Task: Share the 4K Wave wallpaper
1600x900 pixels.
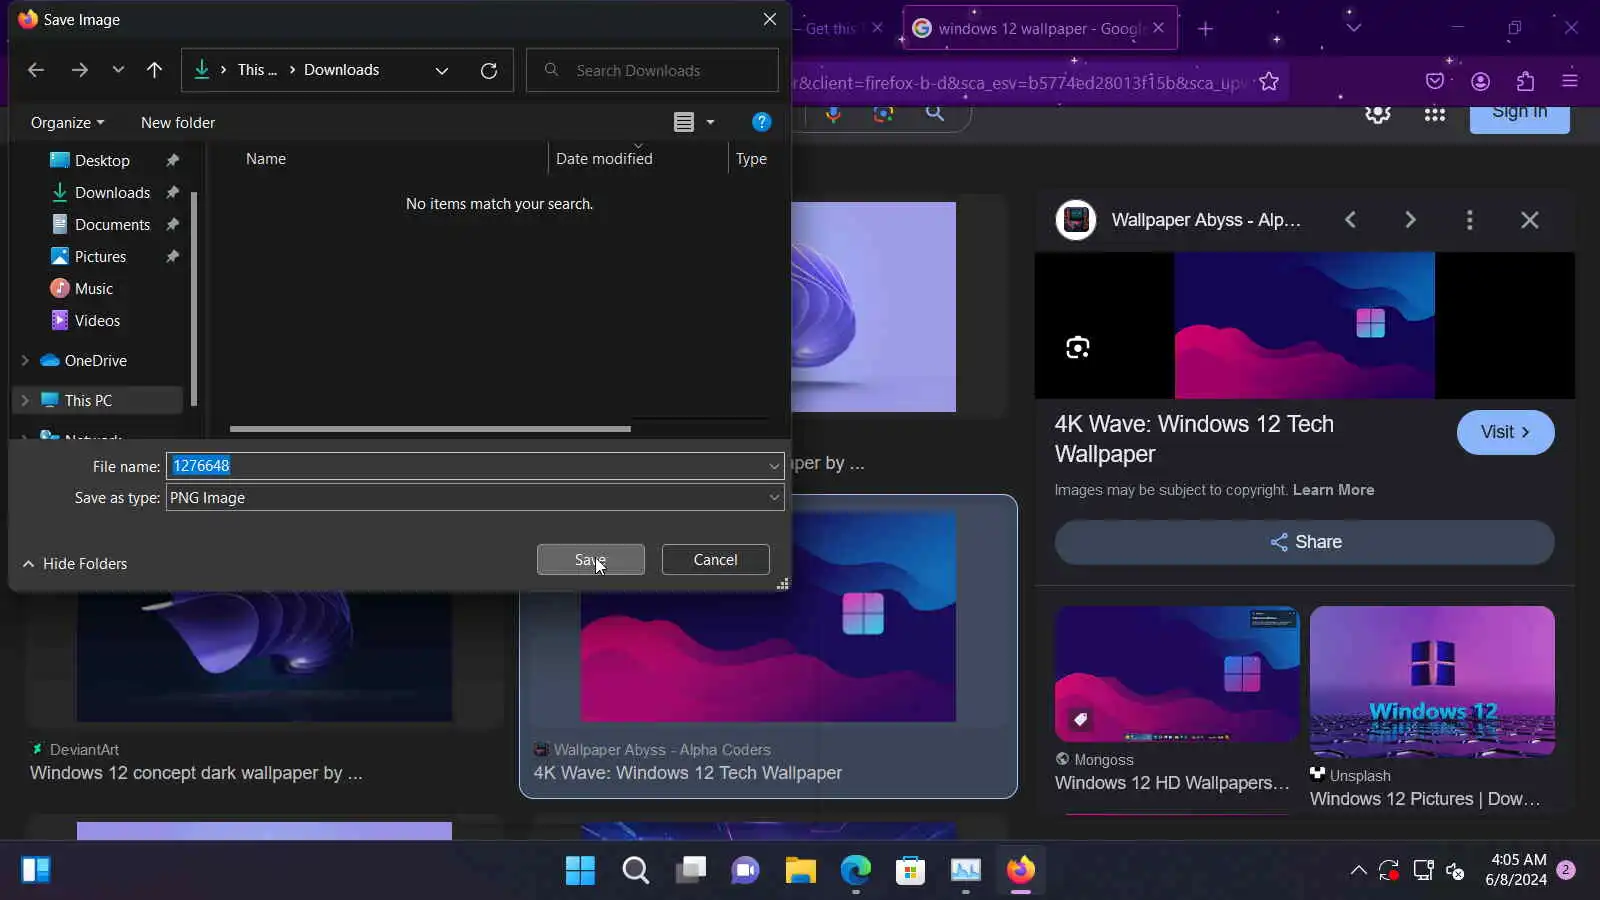Action: coord(1305,542)
